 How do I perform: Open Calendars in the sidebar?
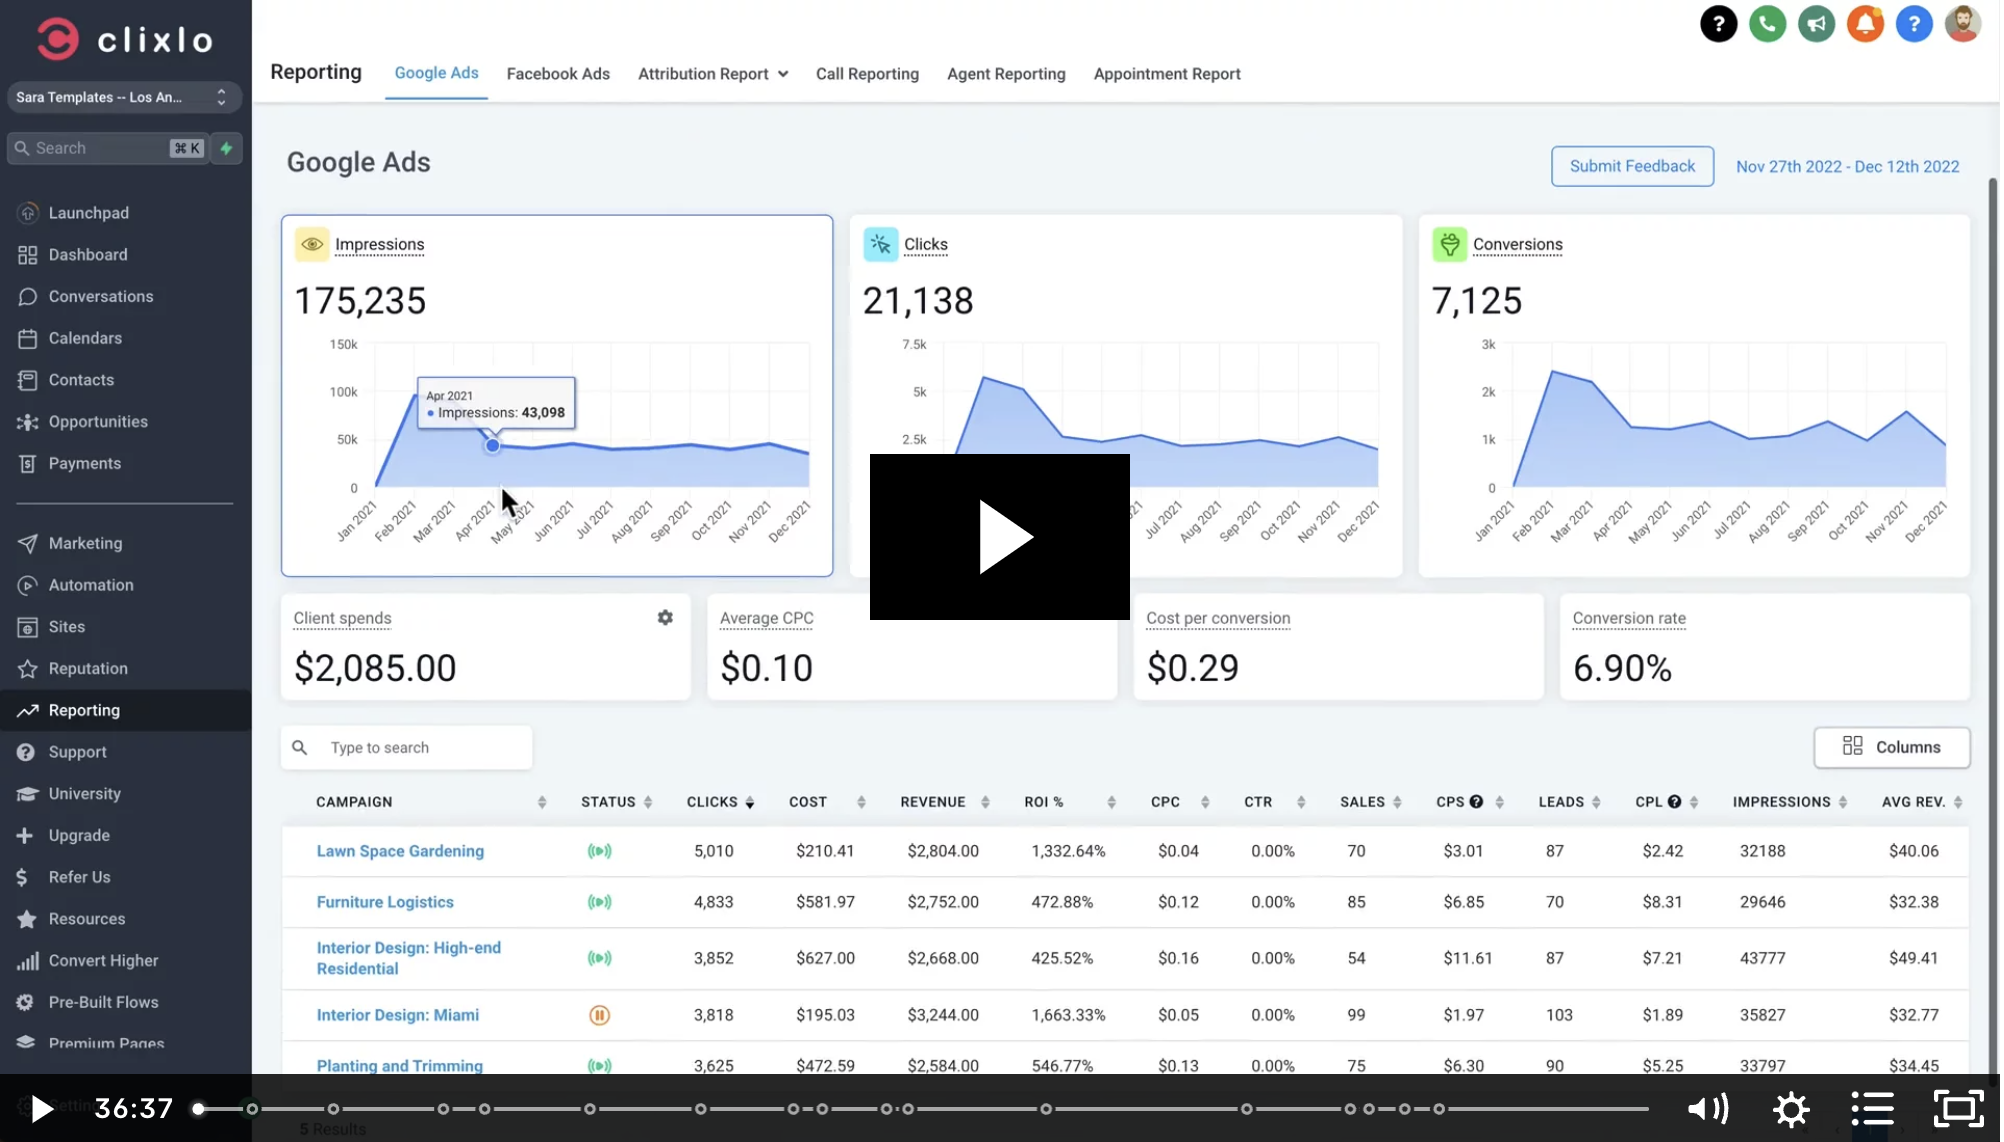(85, 339)
